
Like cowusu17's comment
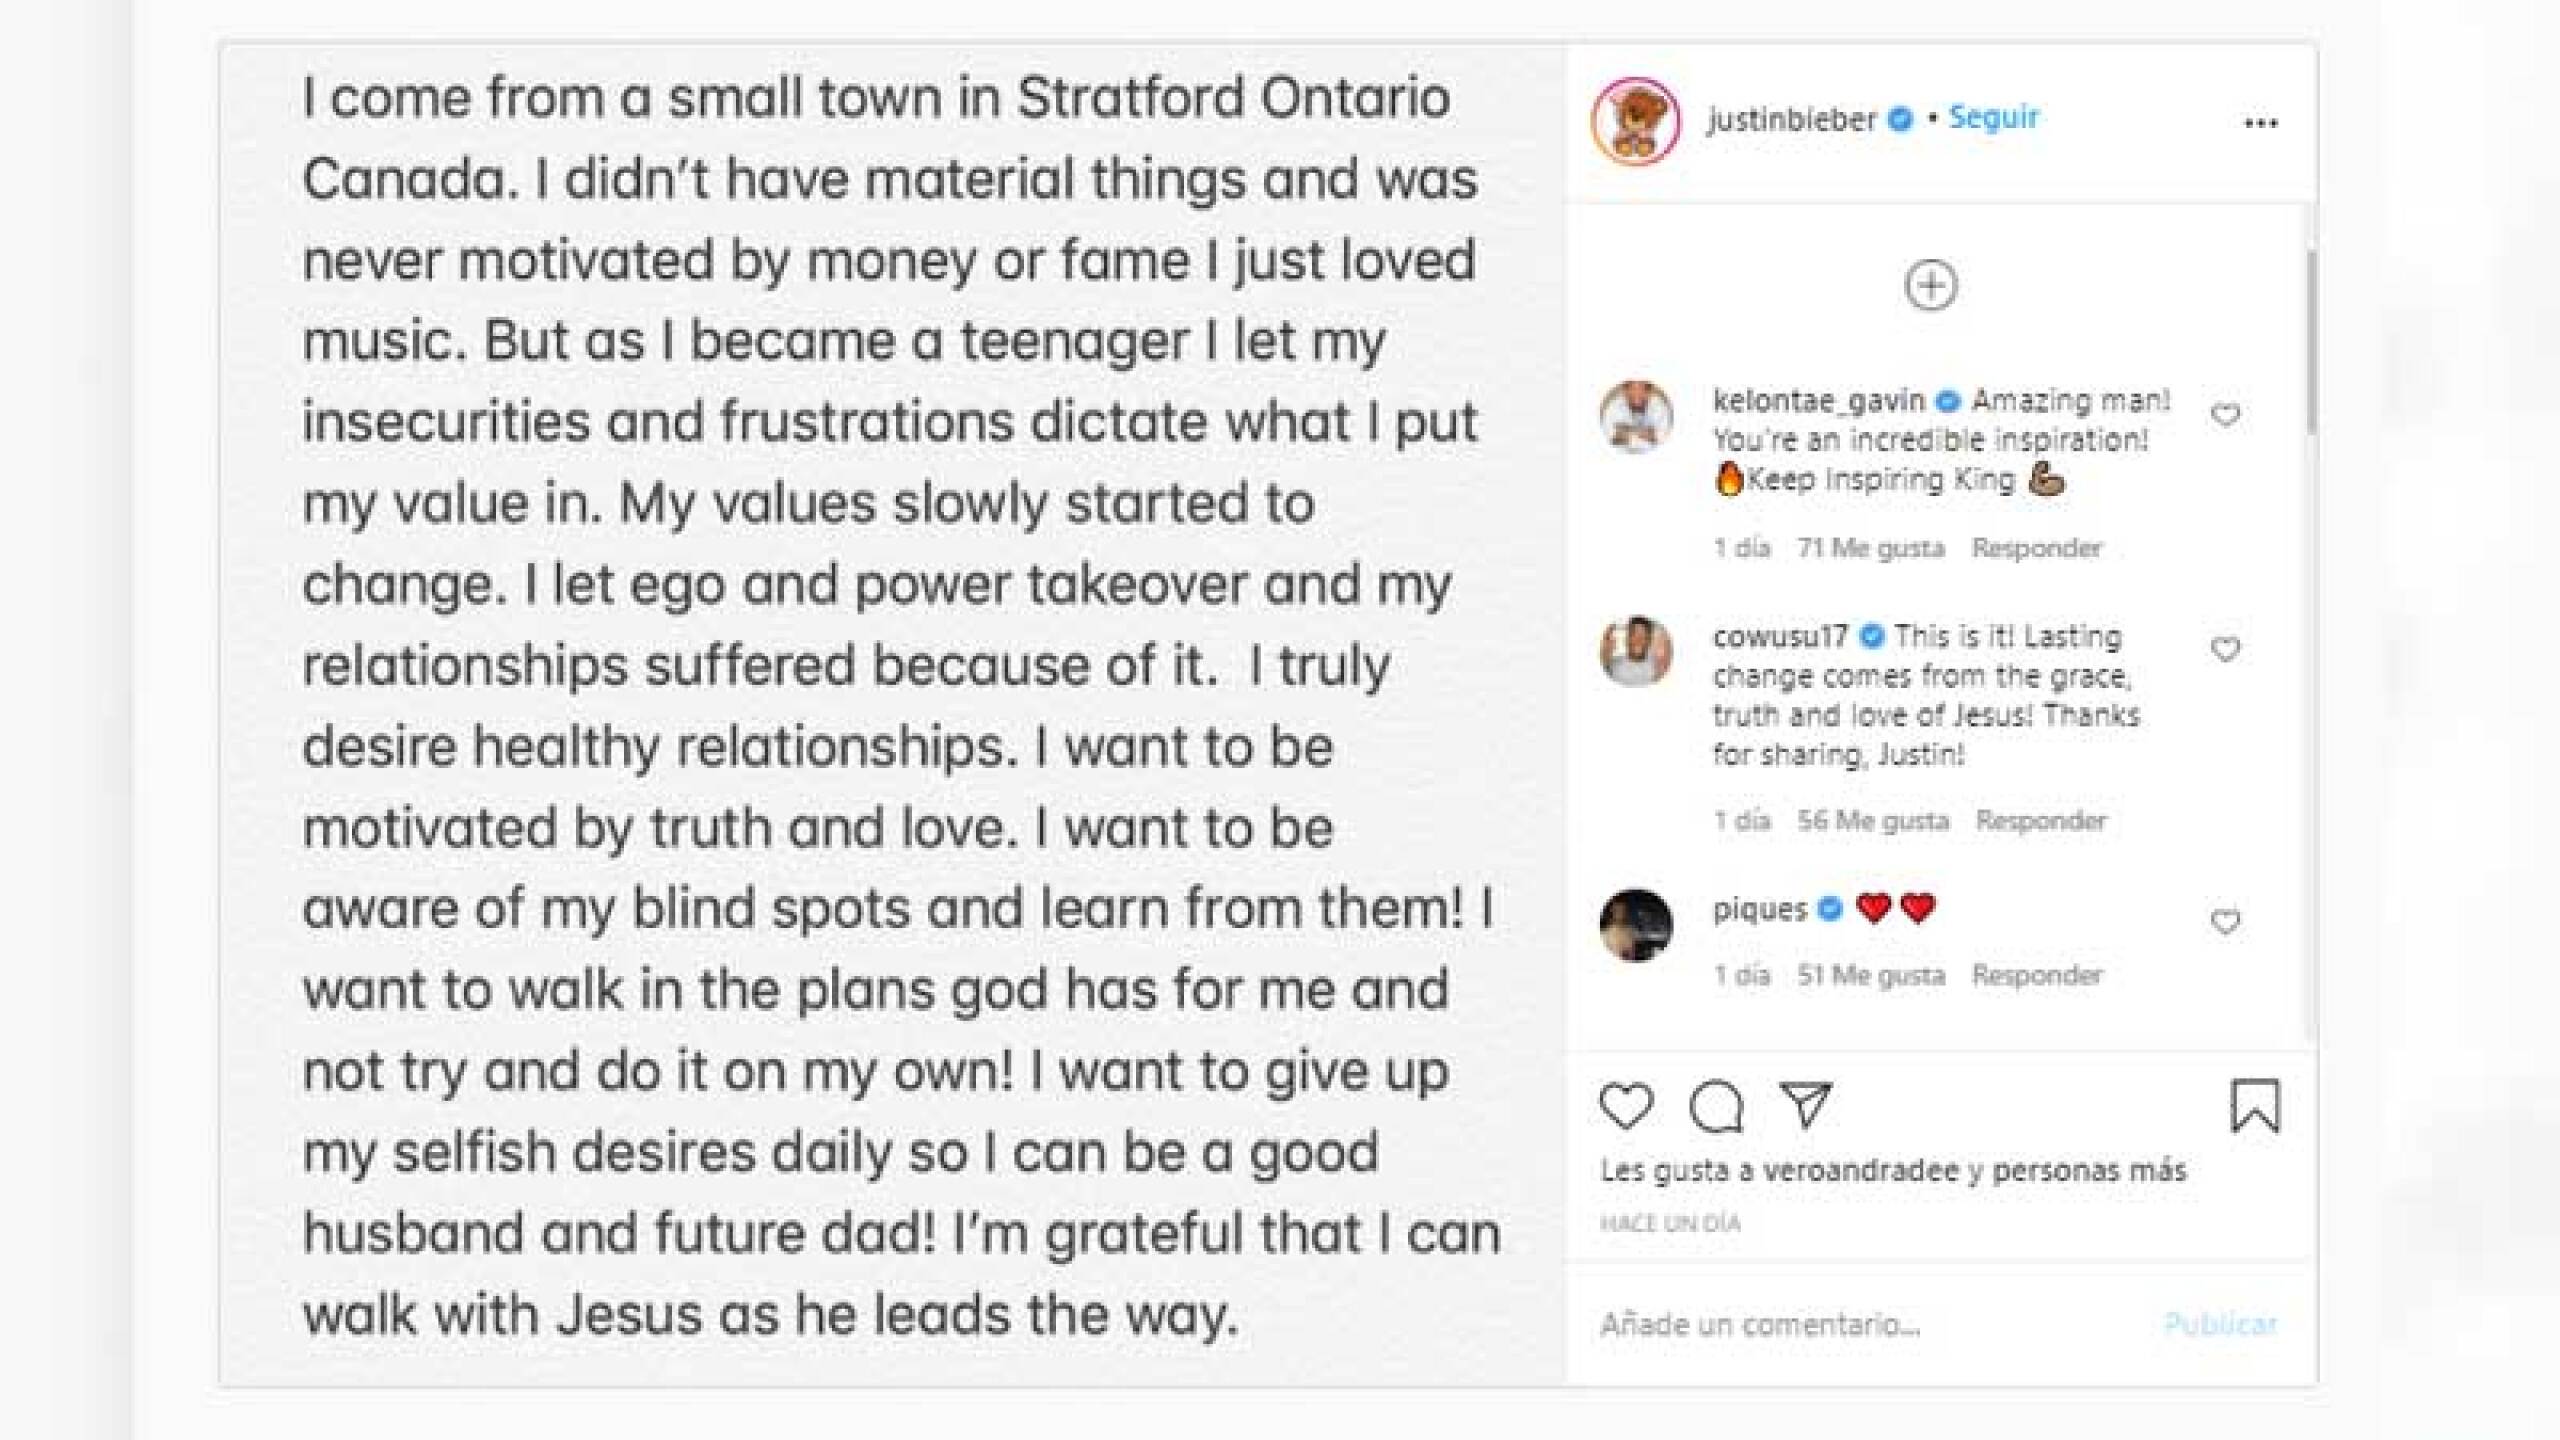point(2225,650)
